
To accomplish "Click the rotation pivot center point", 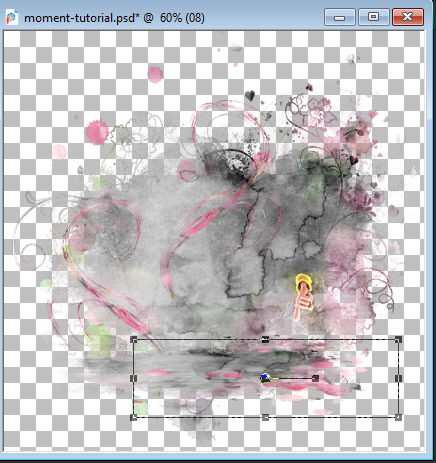I will tap(265, 378).
